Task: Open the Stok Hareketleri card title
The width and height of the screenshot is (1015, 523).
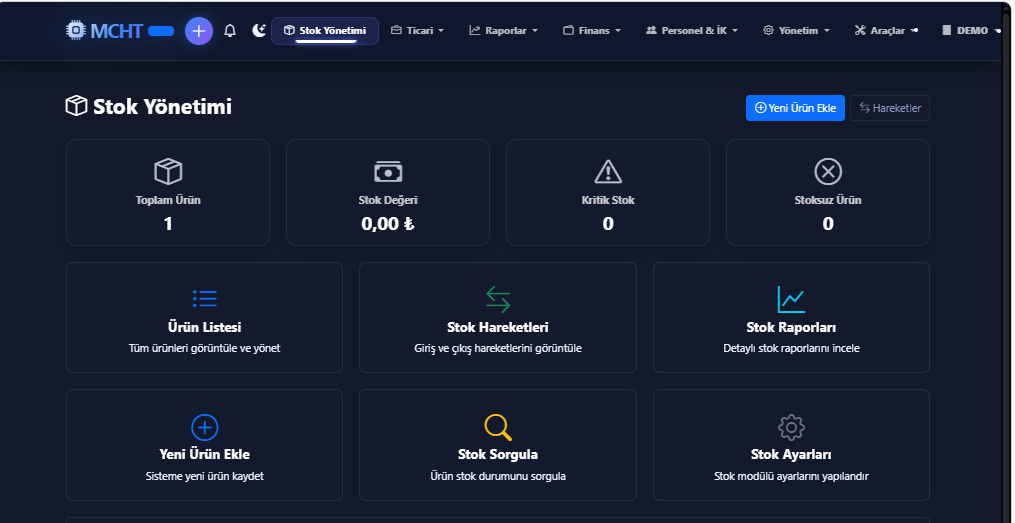Action: pyautogui.click(x=498, y=328)
